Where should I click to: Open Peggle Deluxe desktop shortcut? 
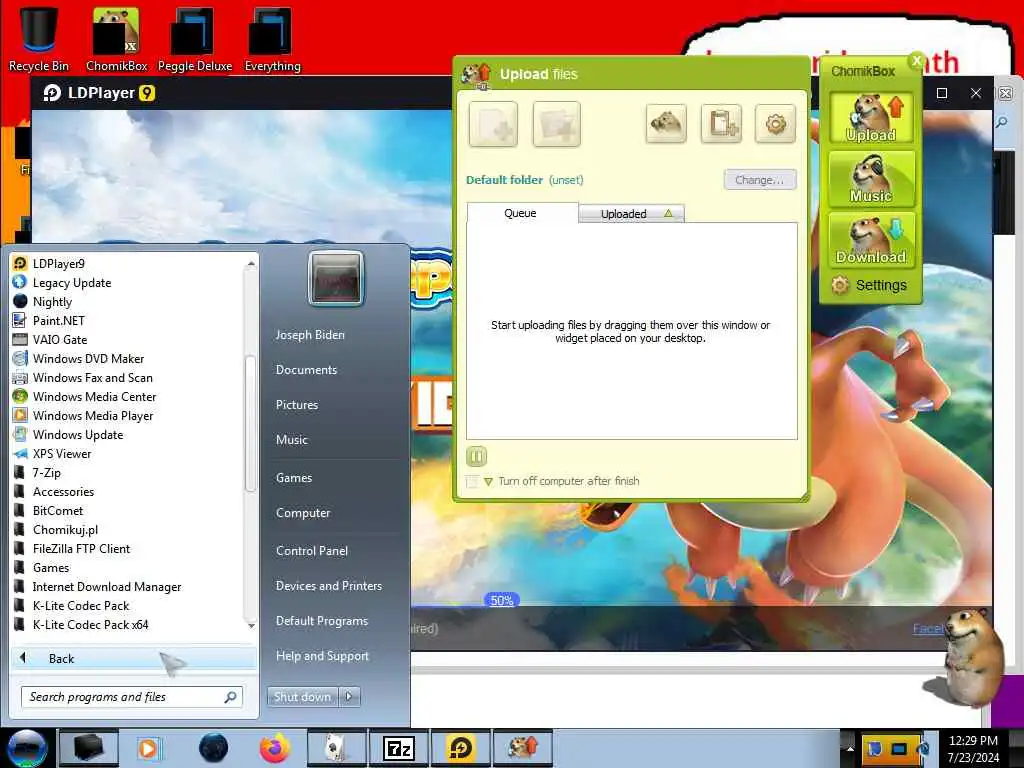point(195,40)
